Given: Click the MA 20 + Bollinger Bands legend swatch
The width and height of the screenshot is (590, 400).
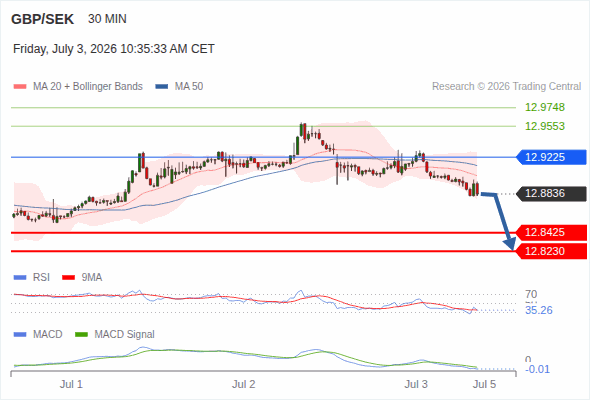Looking at the screenshot, I should [x=20, y=87].
